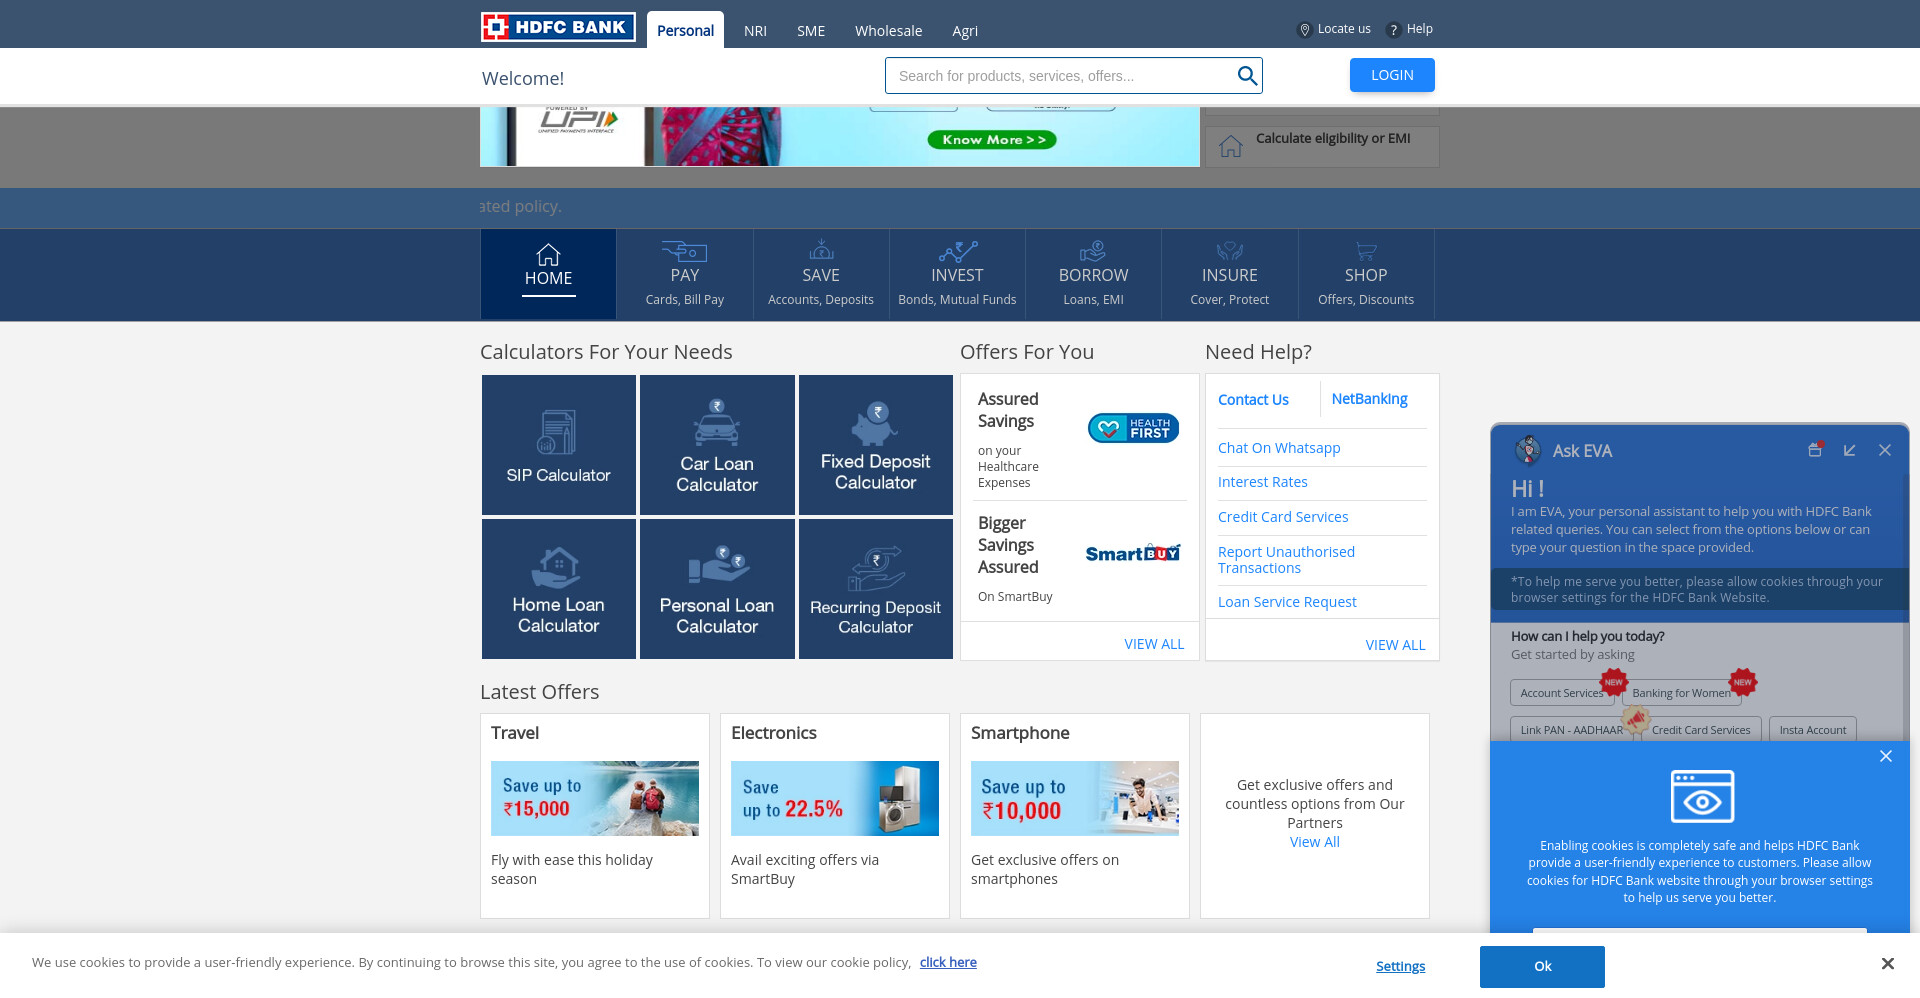This screenshot has width=1920, height=998.
Task: Click the Locate us pin icon
Action: (x=1304, y=30)
